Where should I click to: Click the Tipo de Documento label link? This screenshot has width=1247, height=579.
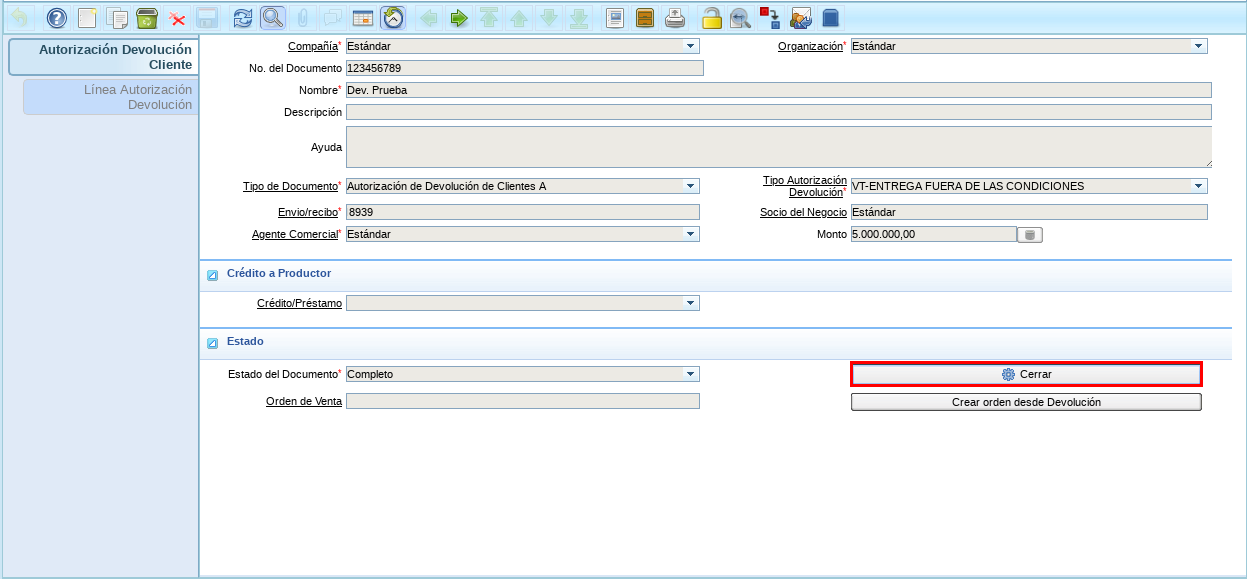pos(290,186)
